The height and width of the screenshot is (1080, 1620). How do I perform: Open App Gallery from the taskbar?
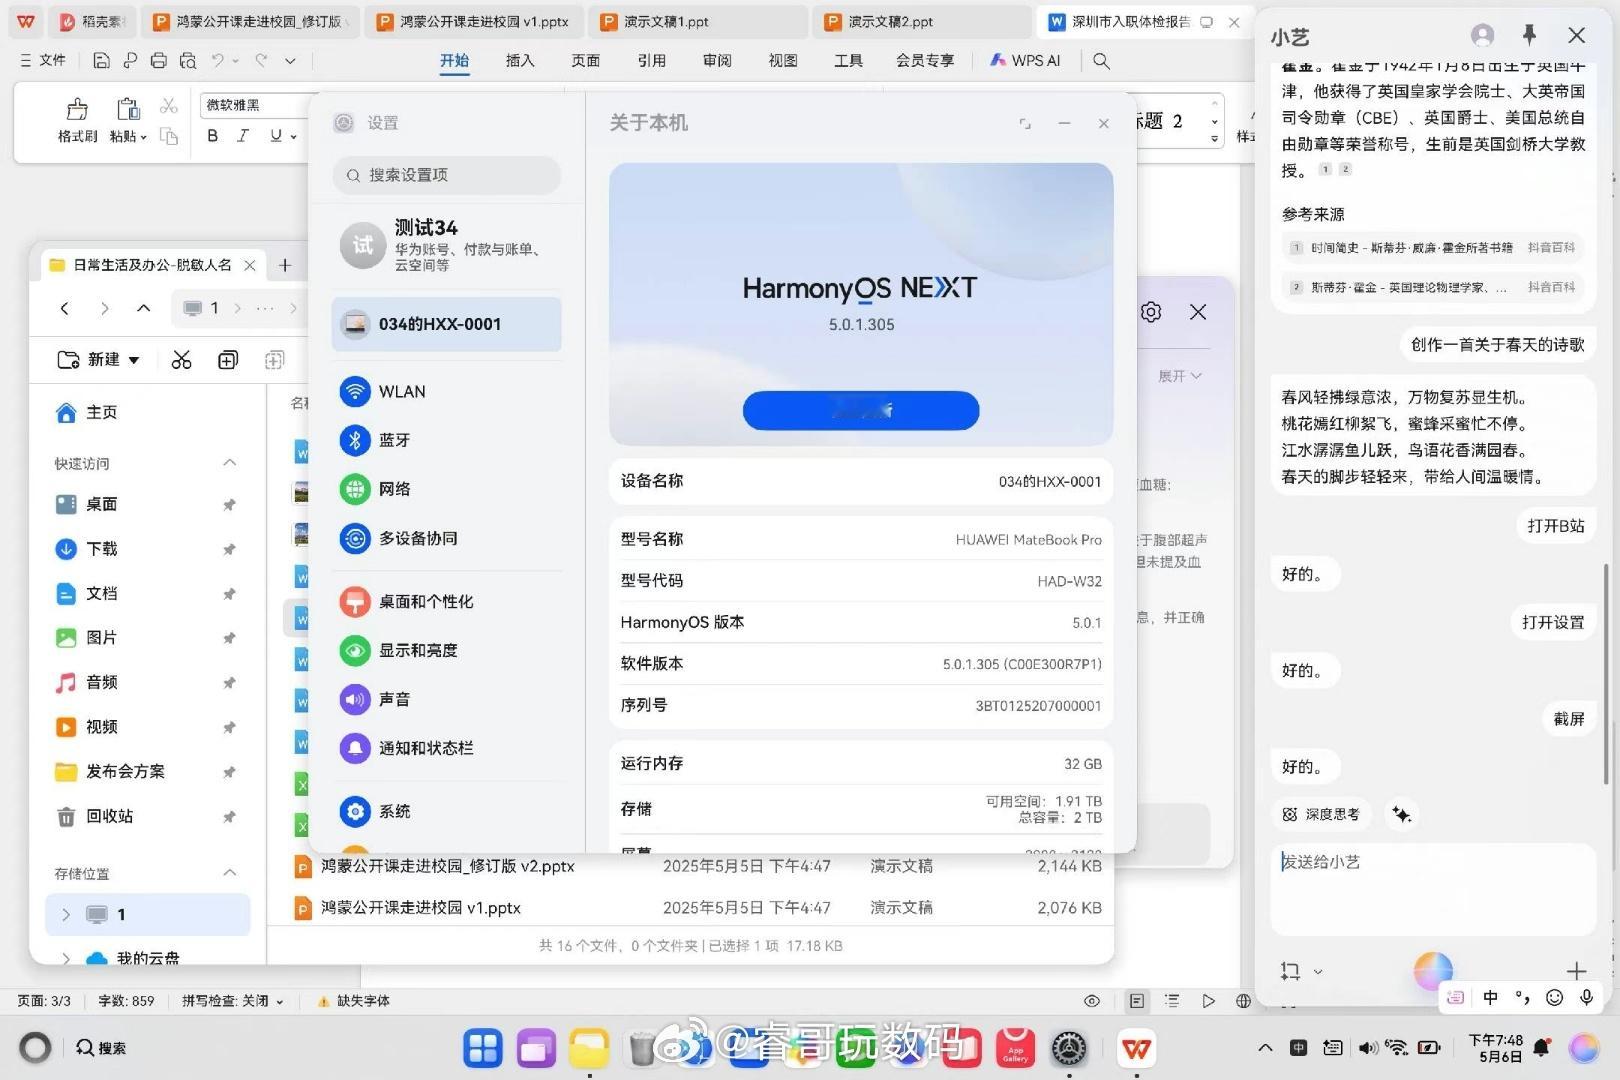[x=1015, y=1048]
